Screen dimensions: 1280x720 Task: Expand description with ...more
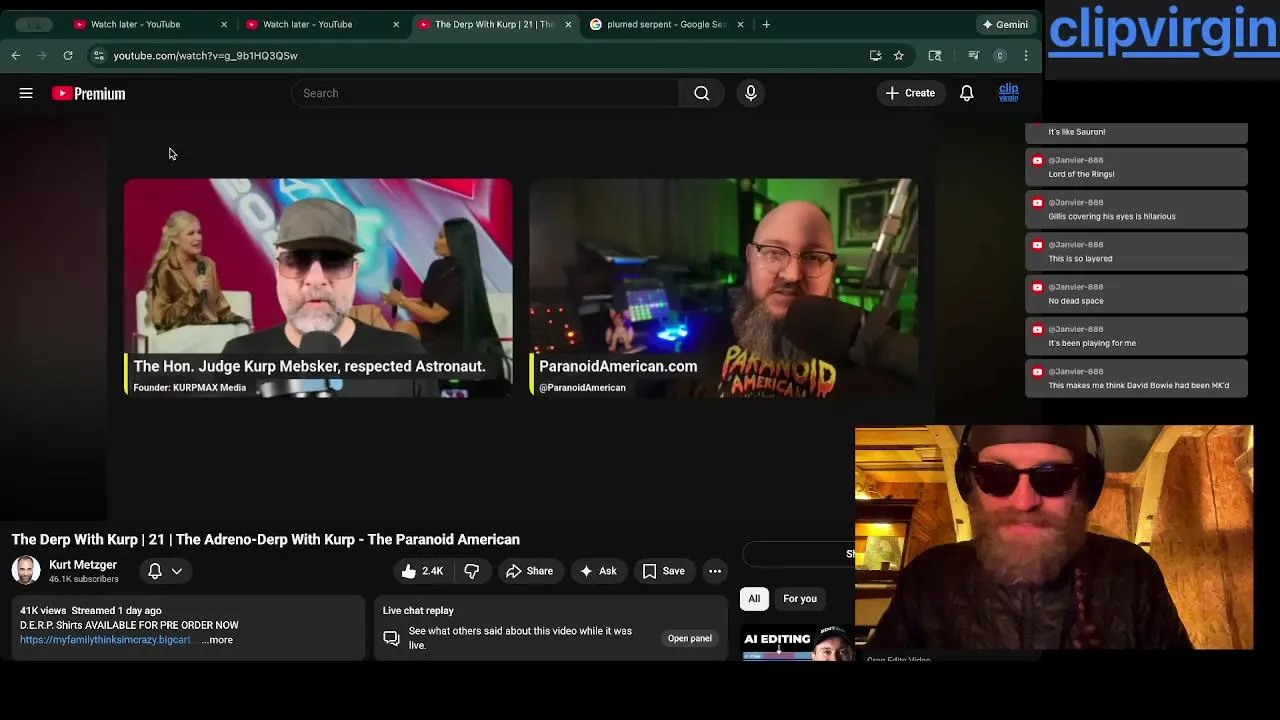click(217, 640)
